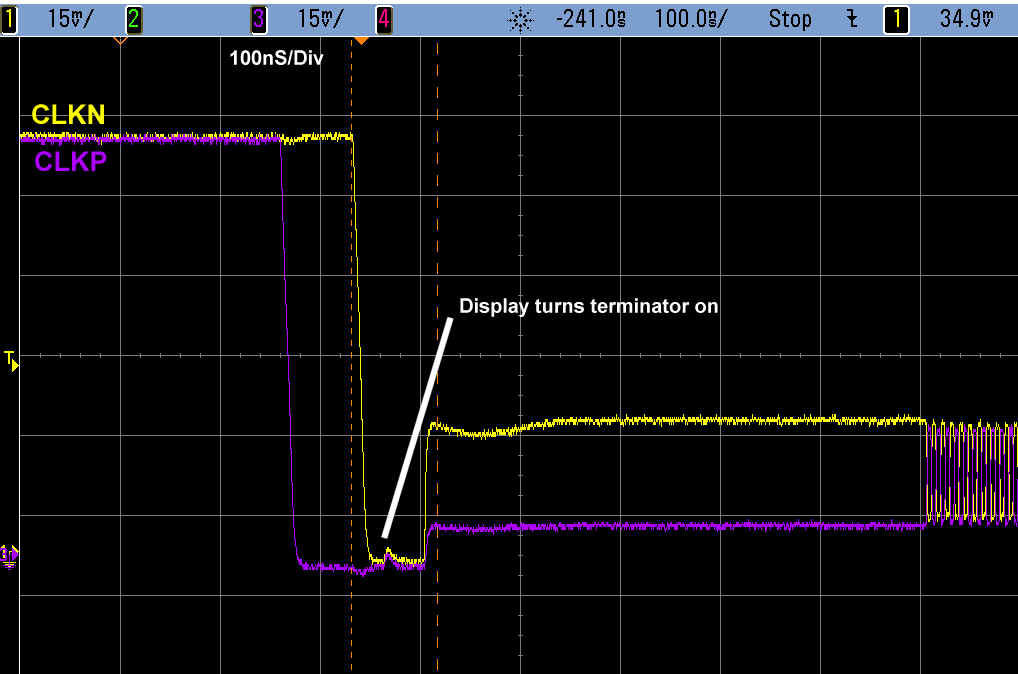Screen dimensions: 1018x674
Task: Click the yellow CLKN trace label
Action: pyautogui.click(x=68, y=115)
